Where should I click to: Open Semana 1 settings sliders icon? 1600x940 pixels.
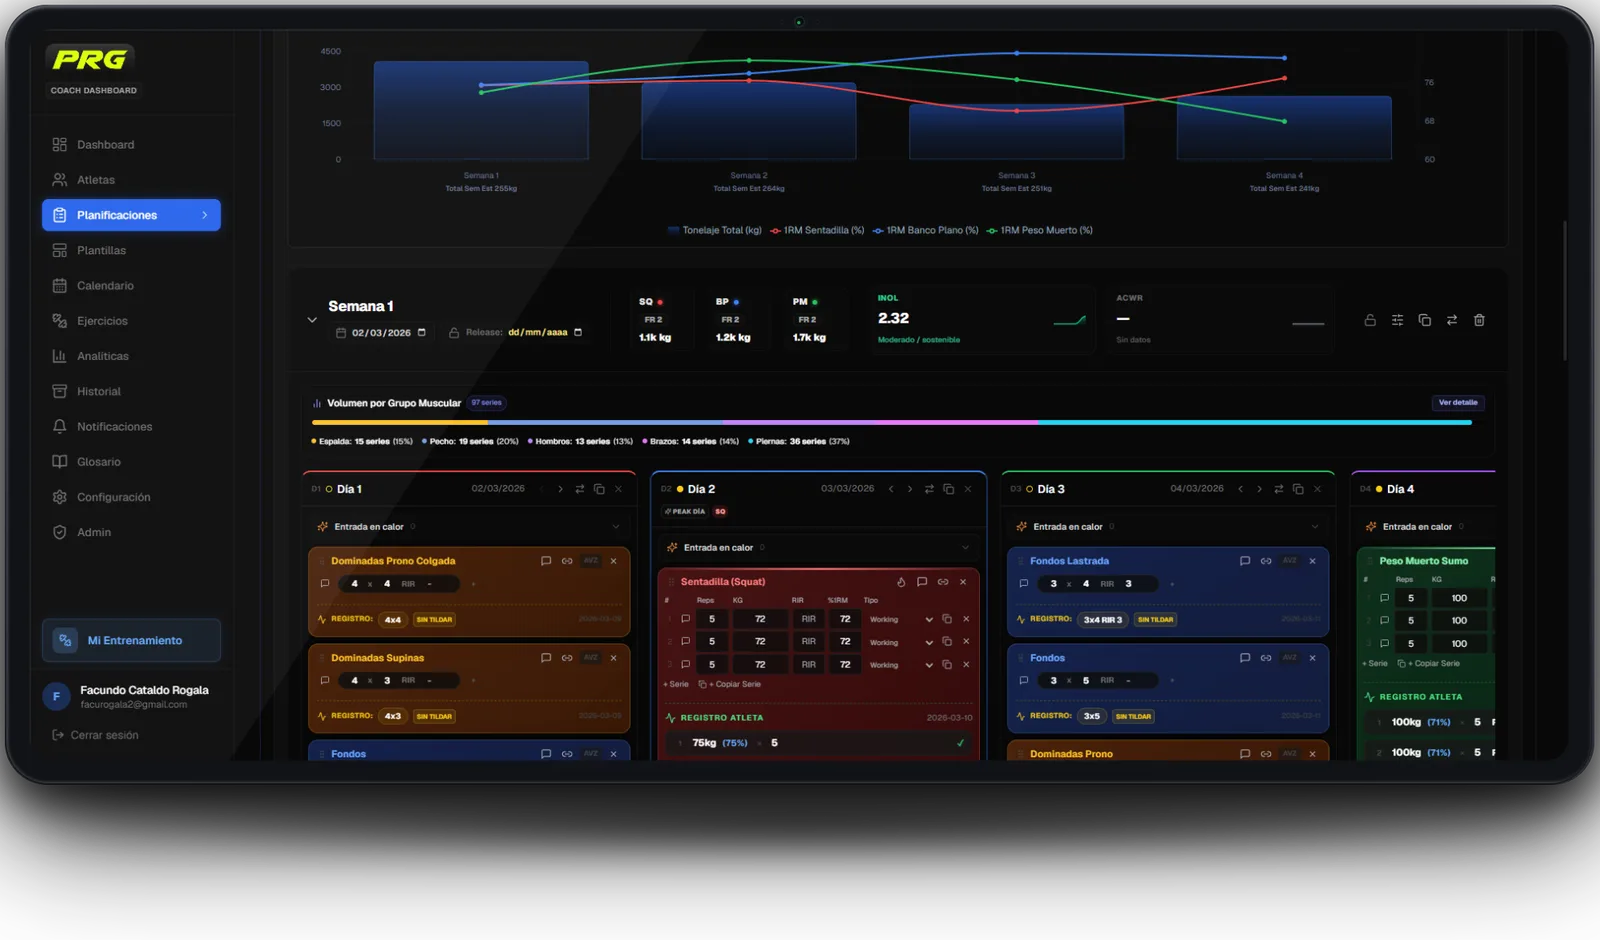[x=1397, y=320]
